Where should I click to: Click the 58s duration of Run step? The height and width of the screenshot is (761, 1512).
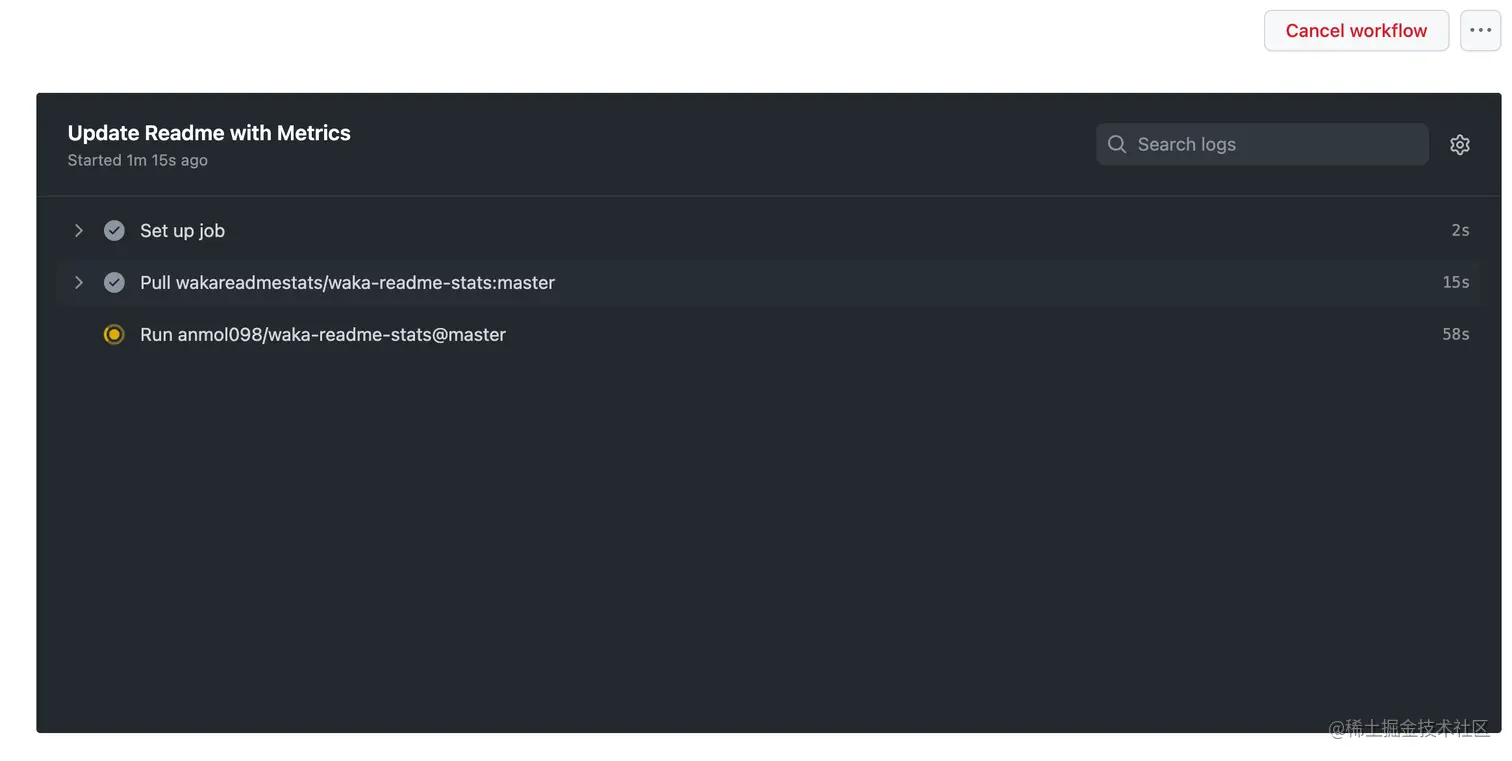(1456, 335)
